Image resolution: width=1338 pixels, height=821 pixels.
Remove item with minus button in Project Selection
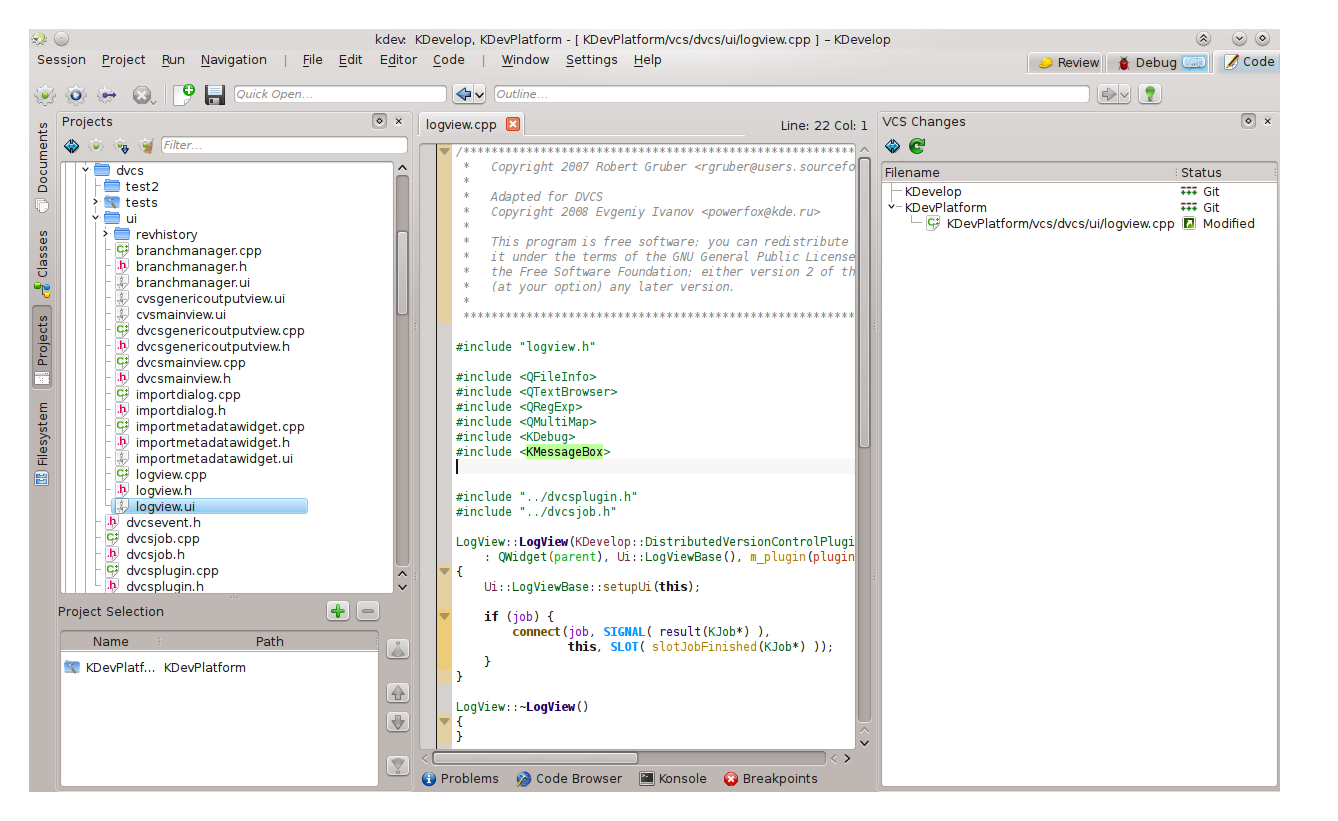367,611
